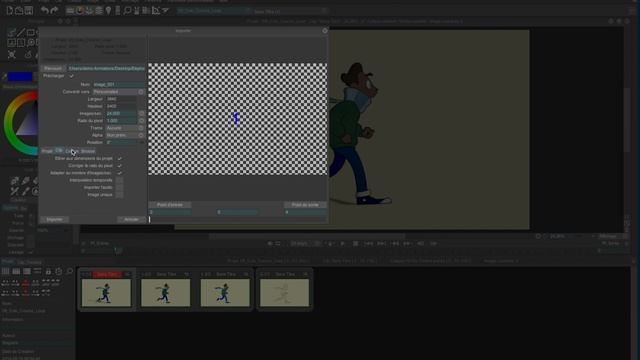Click the color wheel icon in top toolbar
The image size is (640, 360).
[x=80, y=10]
